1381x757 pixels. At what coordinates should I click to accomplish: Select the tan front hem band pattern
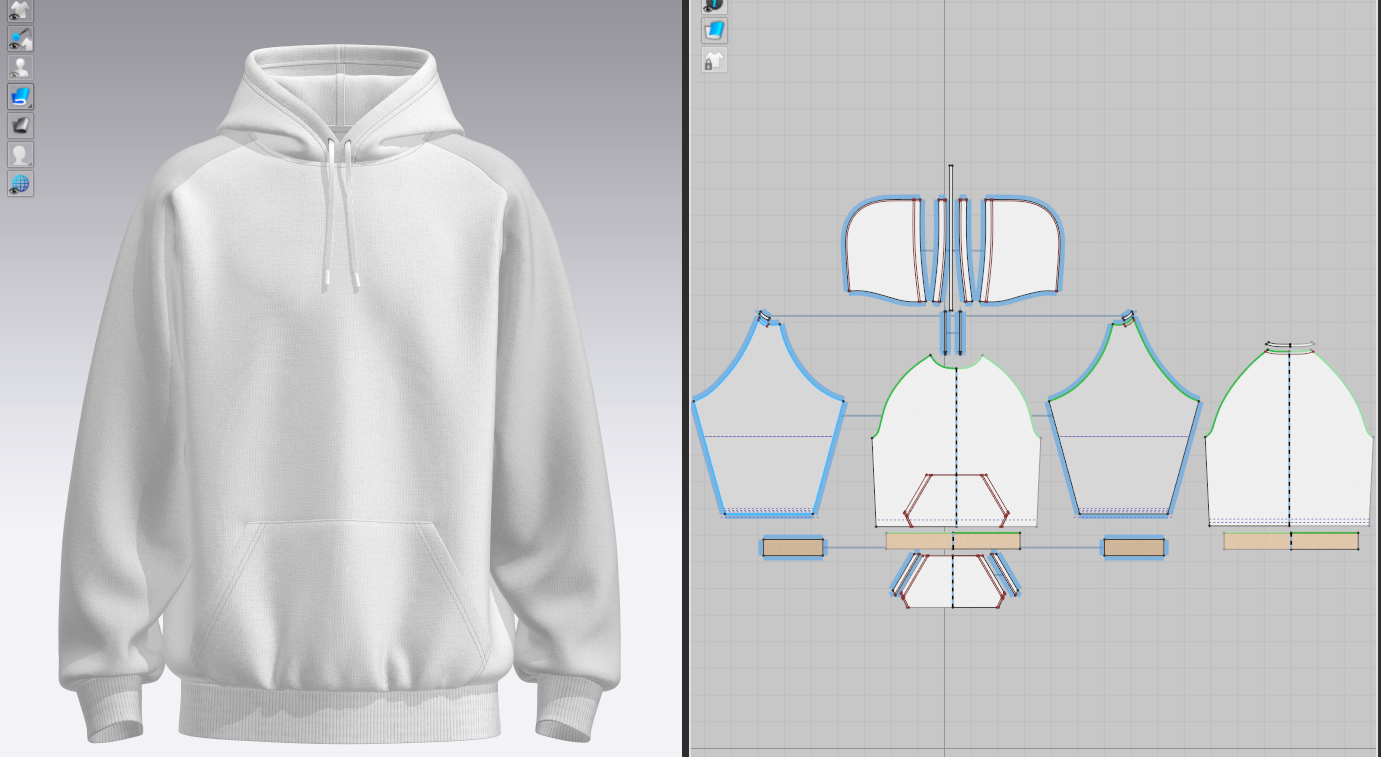pos(953,541)
